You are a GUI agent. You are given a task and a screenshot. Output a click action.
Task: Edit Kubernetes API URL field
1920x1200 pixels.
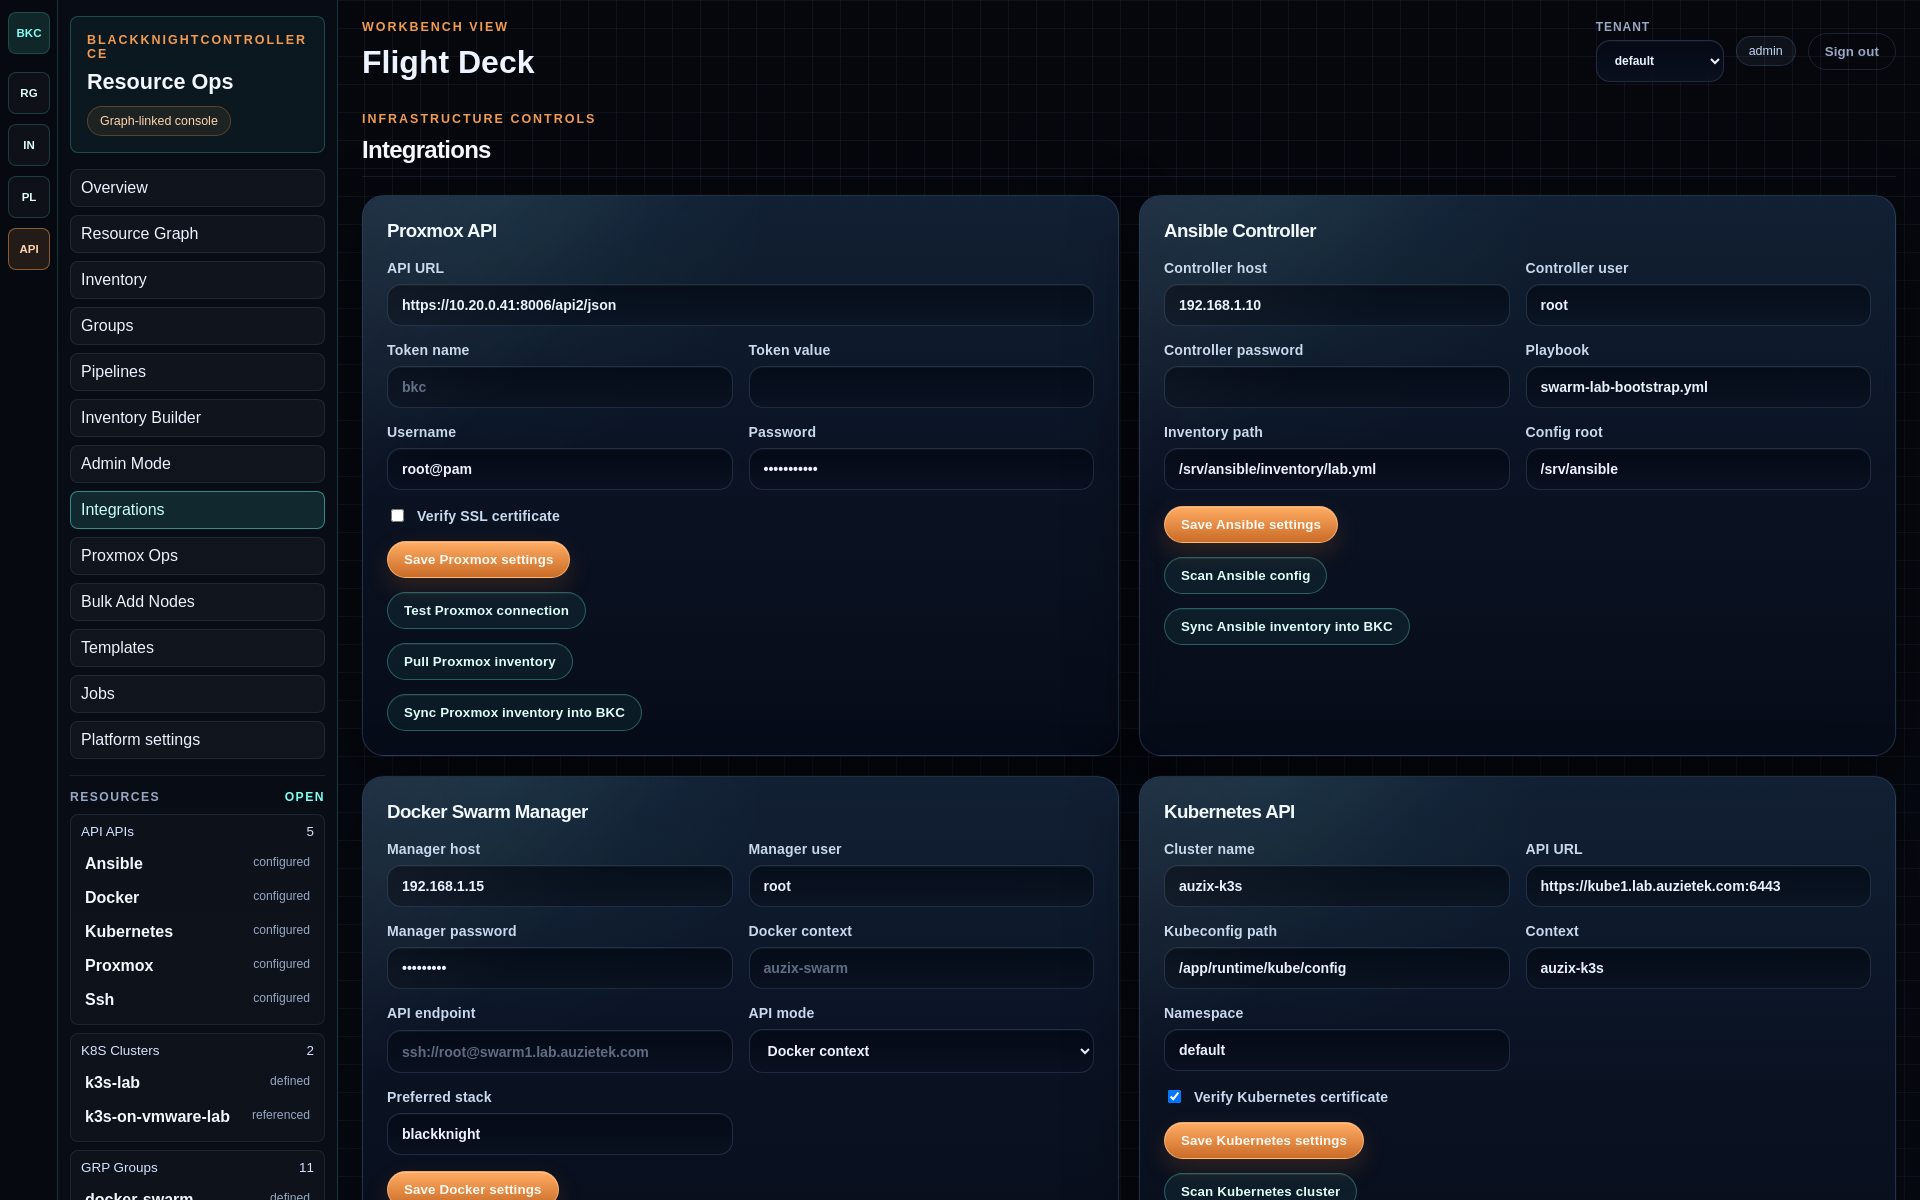1698,886
